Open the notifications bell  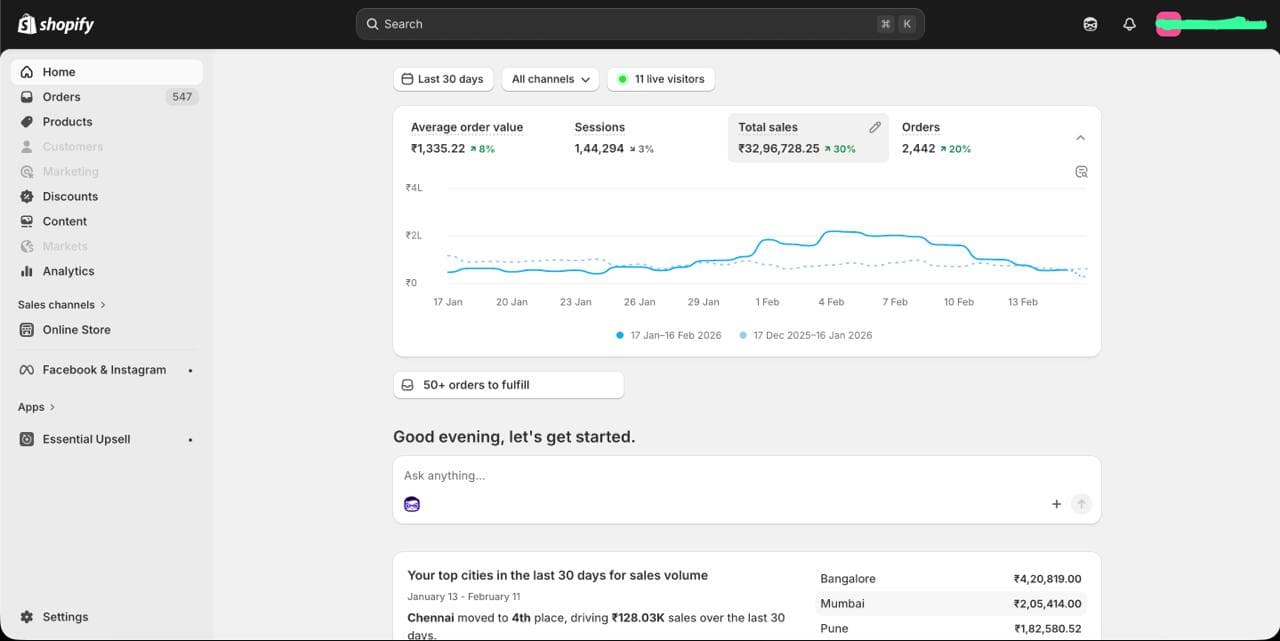(x=1129, y=24)
